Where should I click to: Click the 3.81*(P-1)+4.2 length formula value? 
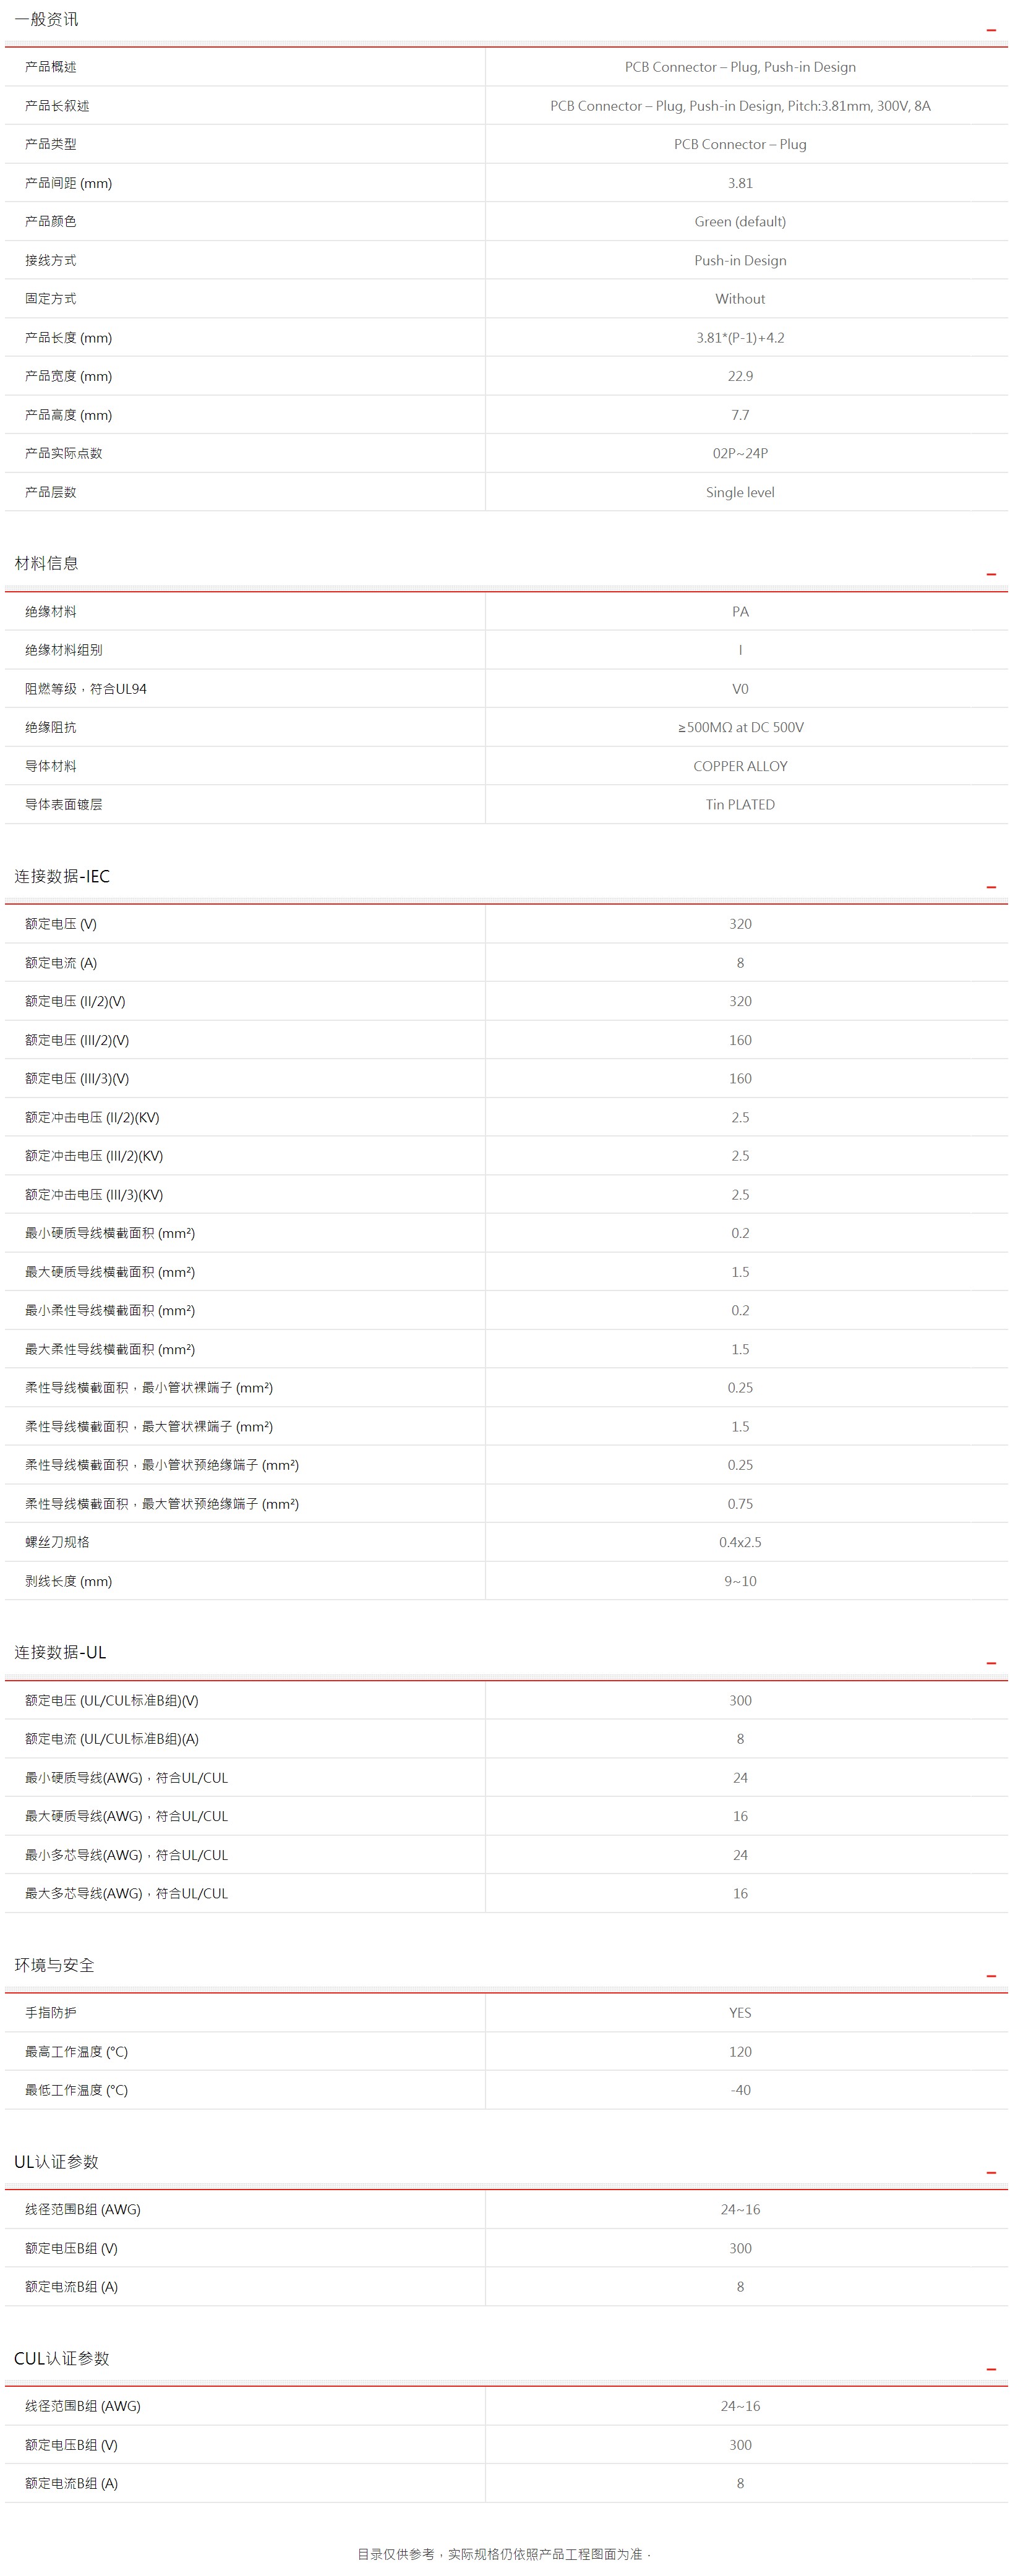click(740, 338)
